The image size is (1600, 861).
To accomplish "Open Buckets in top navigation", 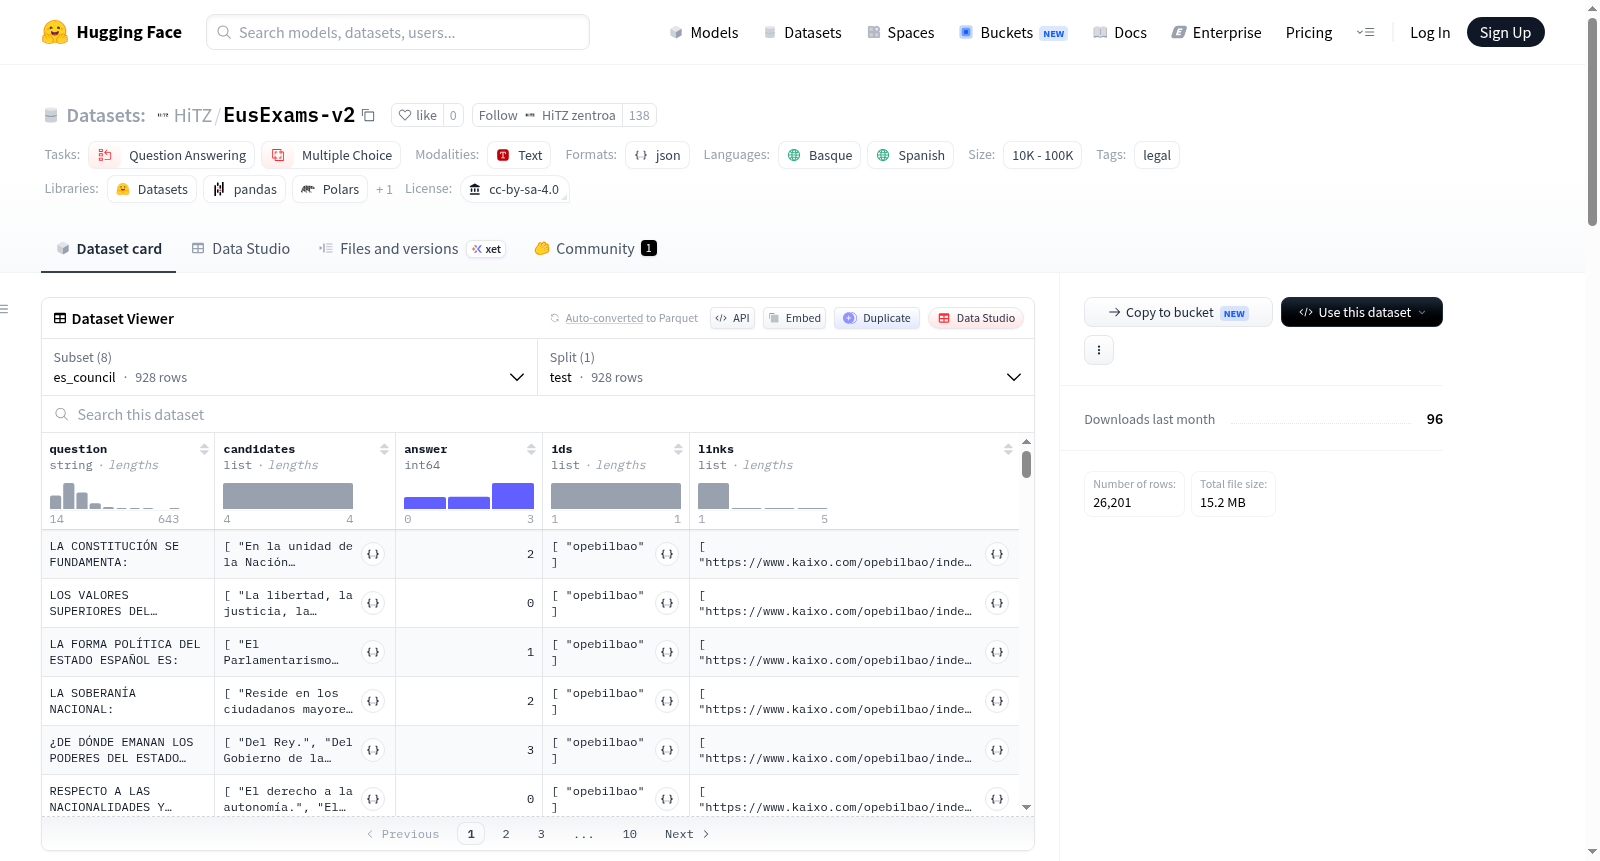I will tap(1013, 32).
